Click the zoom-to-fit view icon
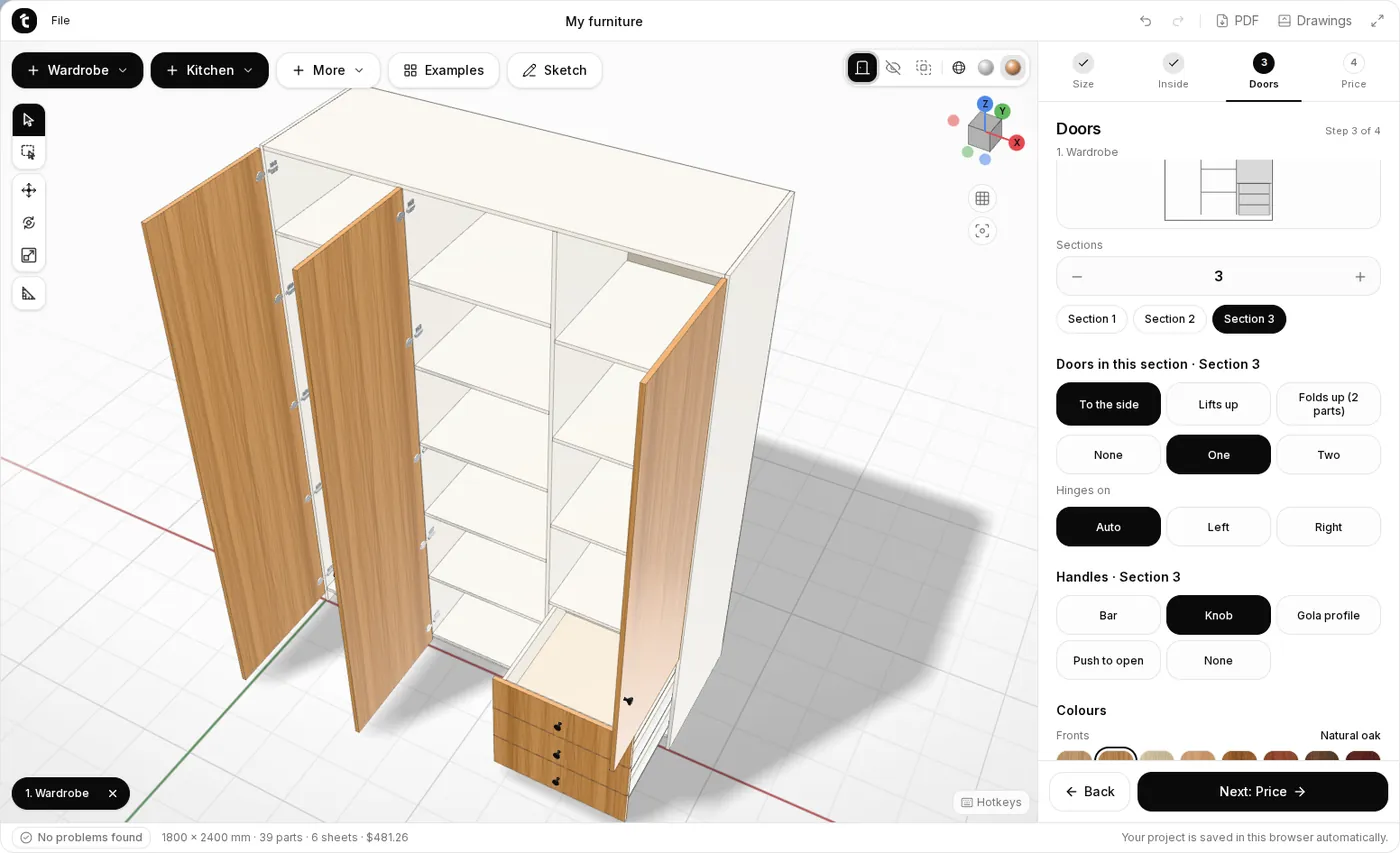Screen dimensions: 1400x853 click(x=982, y=231)
